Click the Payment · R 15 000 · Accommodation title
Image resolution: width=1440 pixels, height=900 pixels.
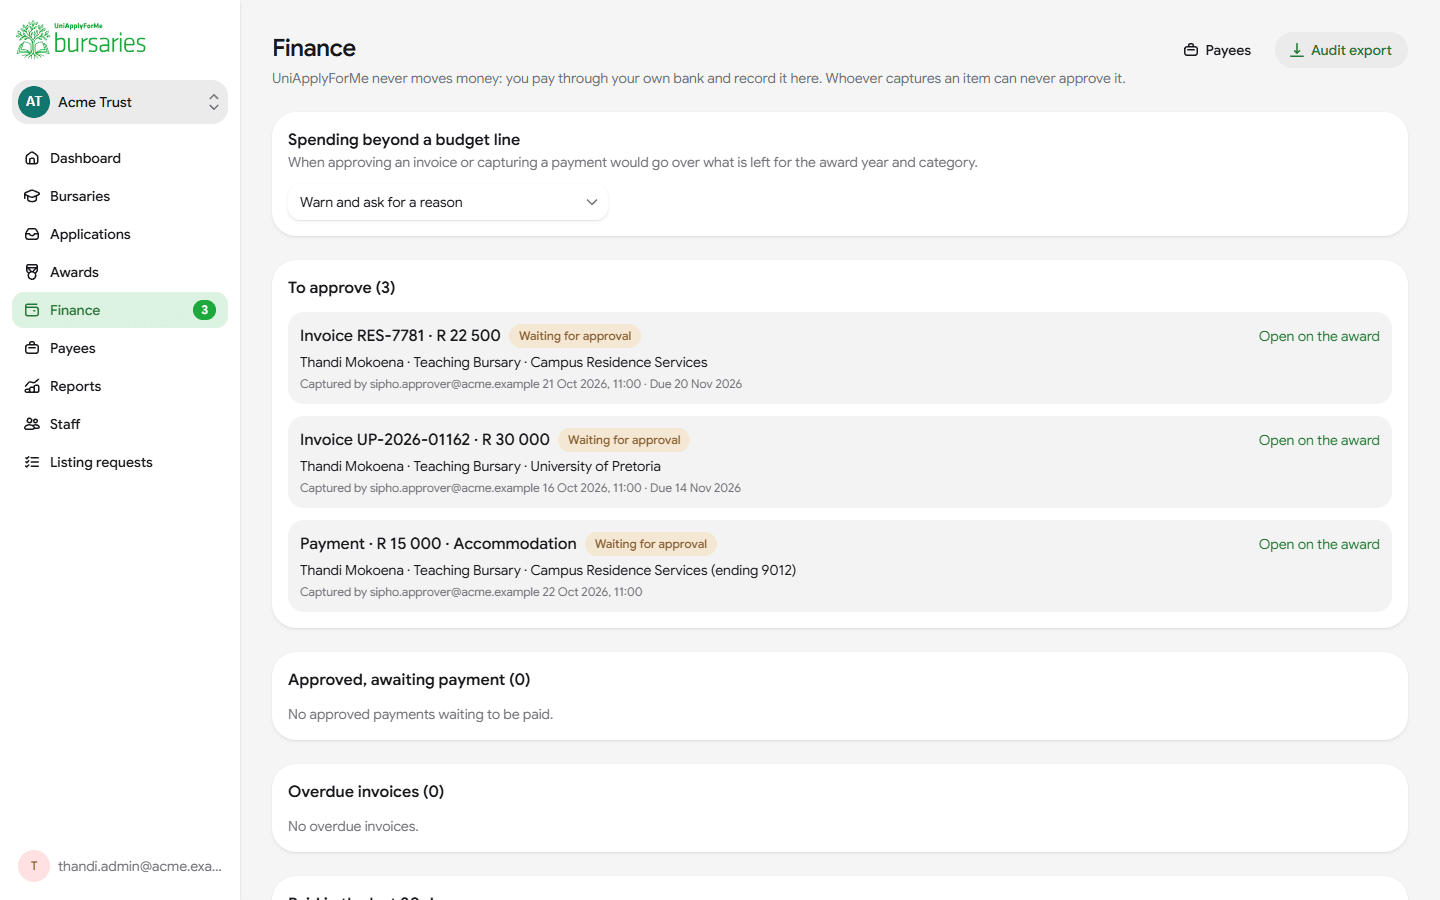438,544
